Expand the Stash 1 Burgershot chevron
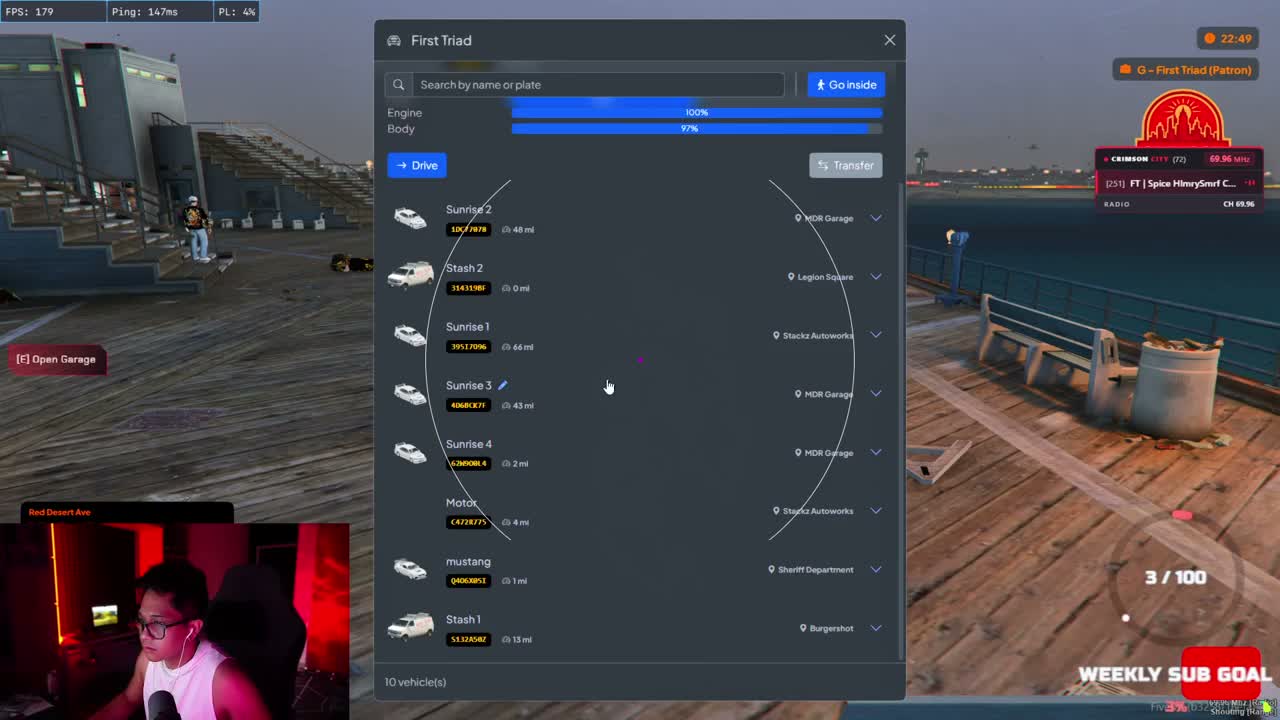Image resolution: width=1280 pixels, height=720 pixels. pos(876,628)
